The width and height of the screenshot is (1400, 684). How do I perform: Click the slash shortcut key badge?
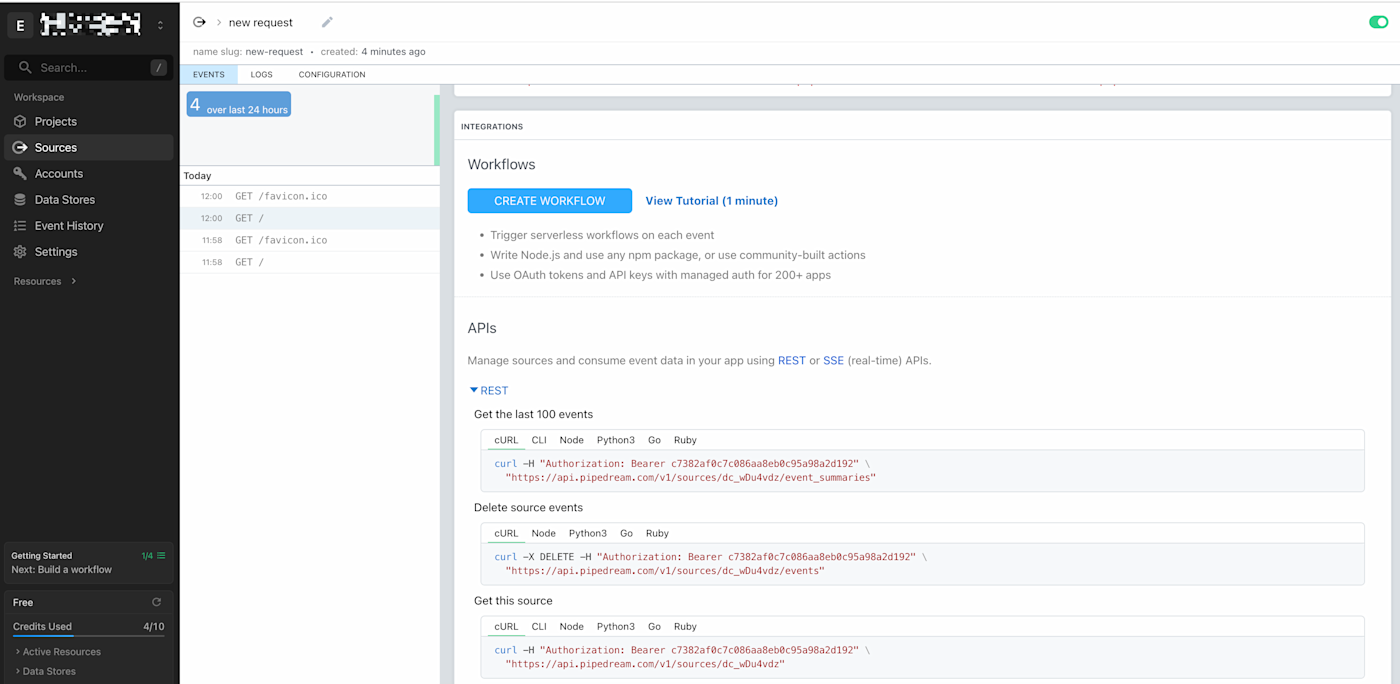click(x=158, y=67)
